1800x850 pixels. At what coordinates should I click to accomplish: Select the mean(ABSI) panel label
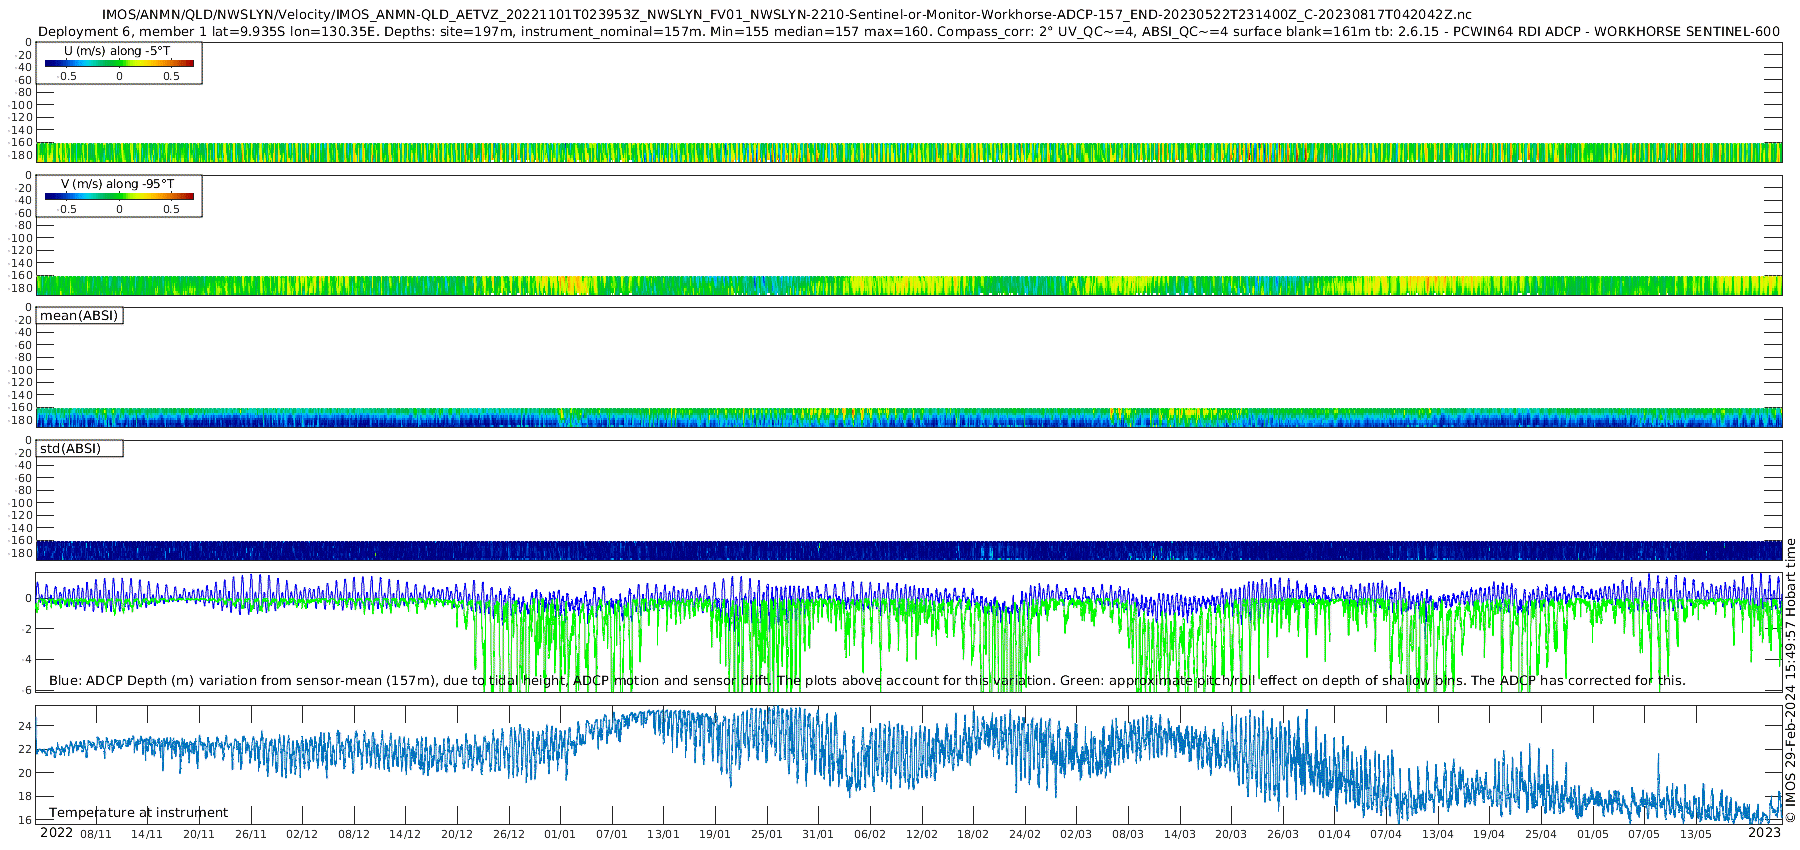[79, 316]
